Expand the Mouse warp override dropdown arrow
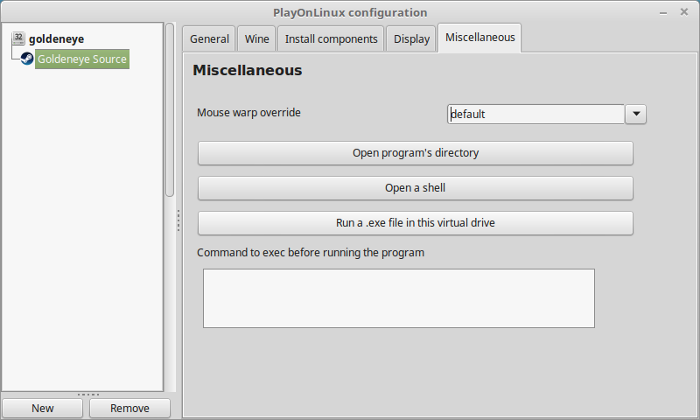The height and width of the screenshot is (420, 700). tap(636, 114)
